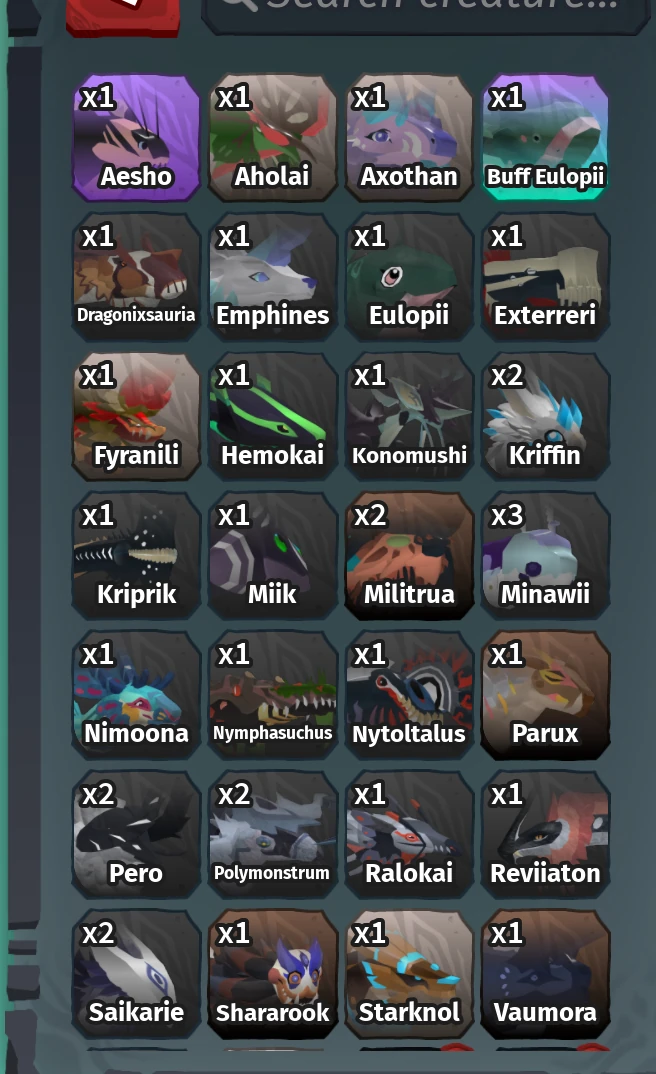
Task: Open the Polymonstrum creature slot
Action: 273,834
